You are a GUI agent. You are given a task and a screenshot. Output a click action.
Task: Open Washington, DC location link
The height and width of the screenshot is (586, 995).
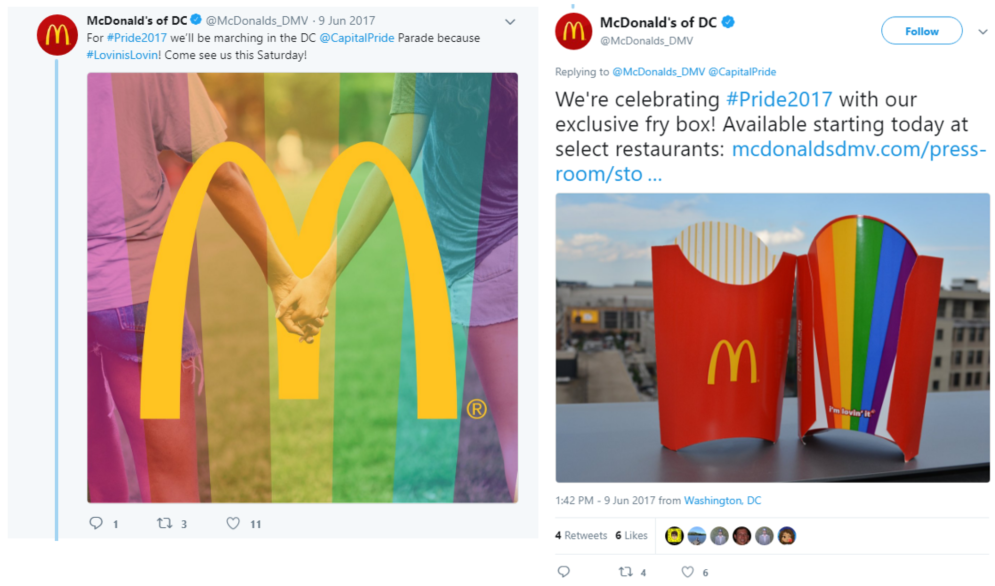click(722, 500)
